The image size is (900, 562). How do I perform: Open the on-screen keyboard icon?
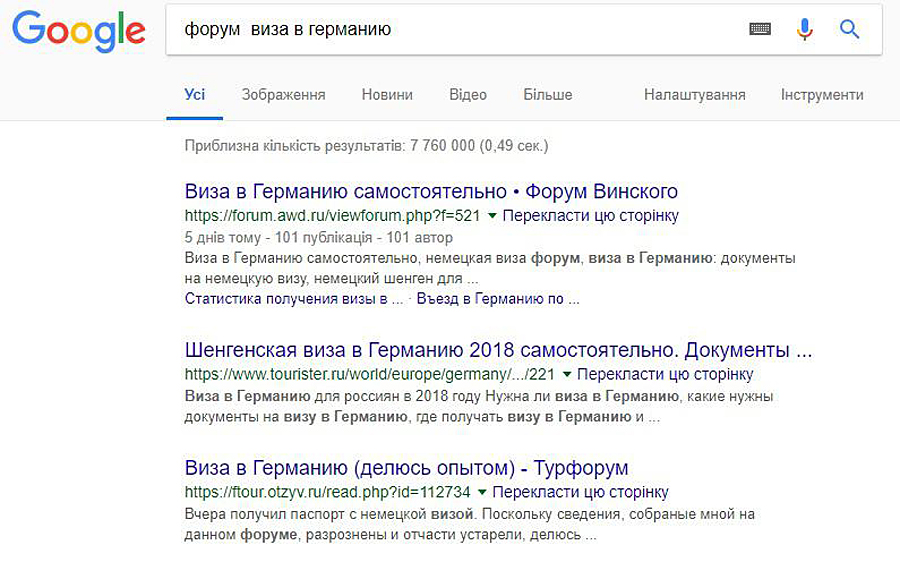pos(760,29)
